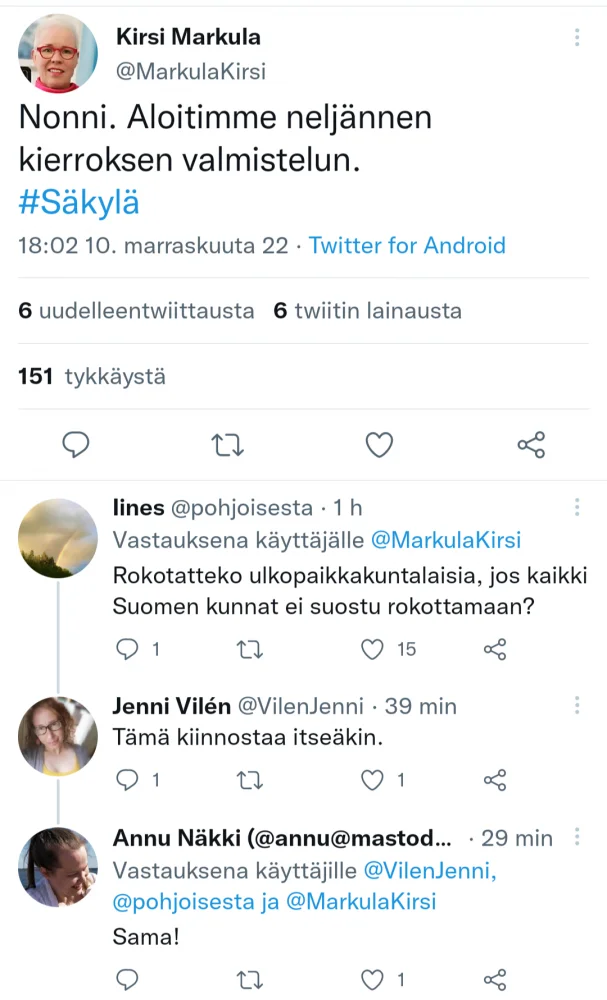607x1000 pixels.
Task: Share Annu Näkki's reply
Action: tap(495, 979)
